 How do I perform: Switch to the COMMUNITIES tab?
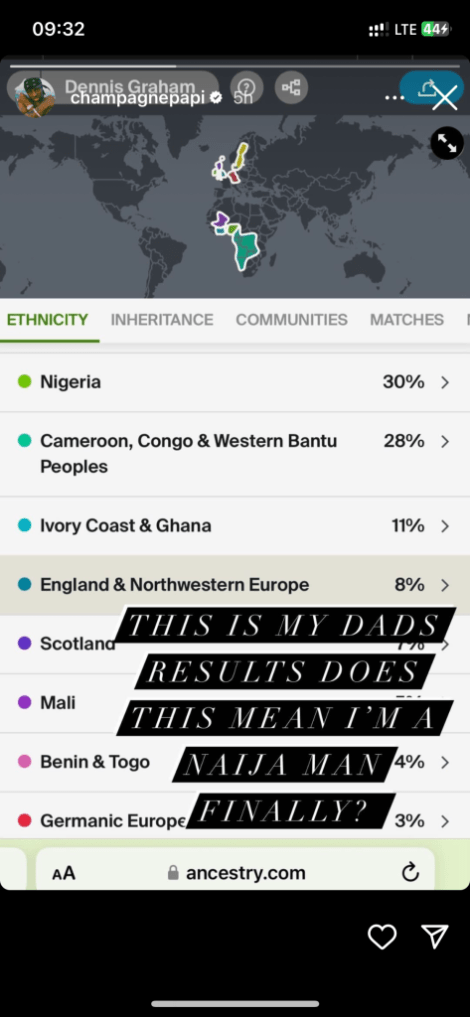[291, 320]
